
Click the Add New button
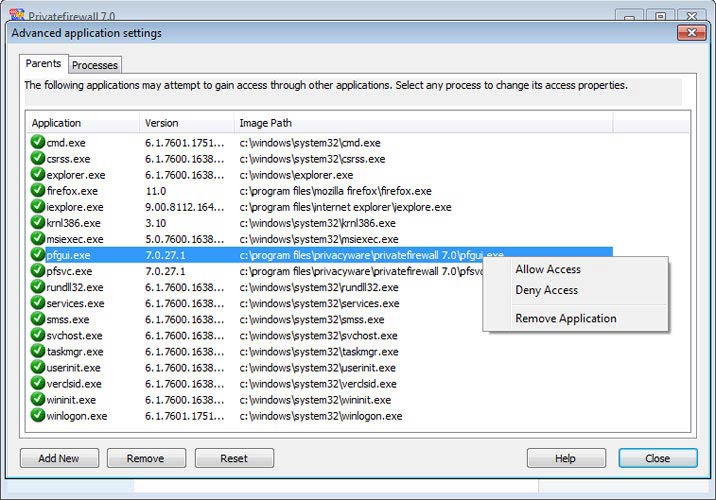coord(59,458)
